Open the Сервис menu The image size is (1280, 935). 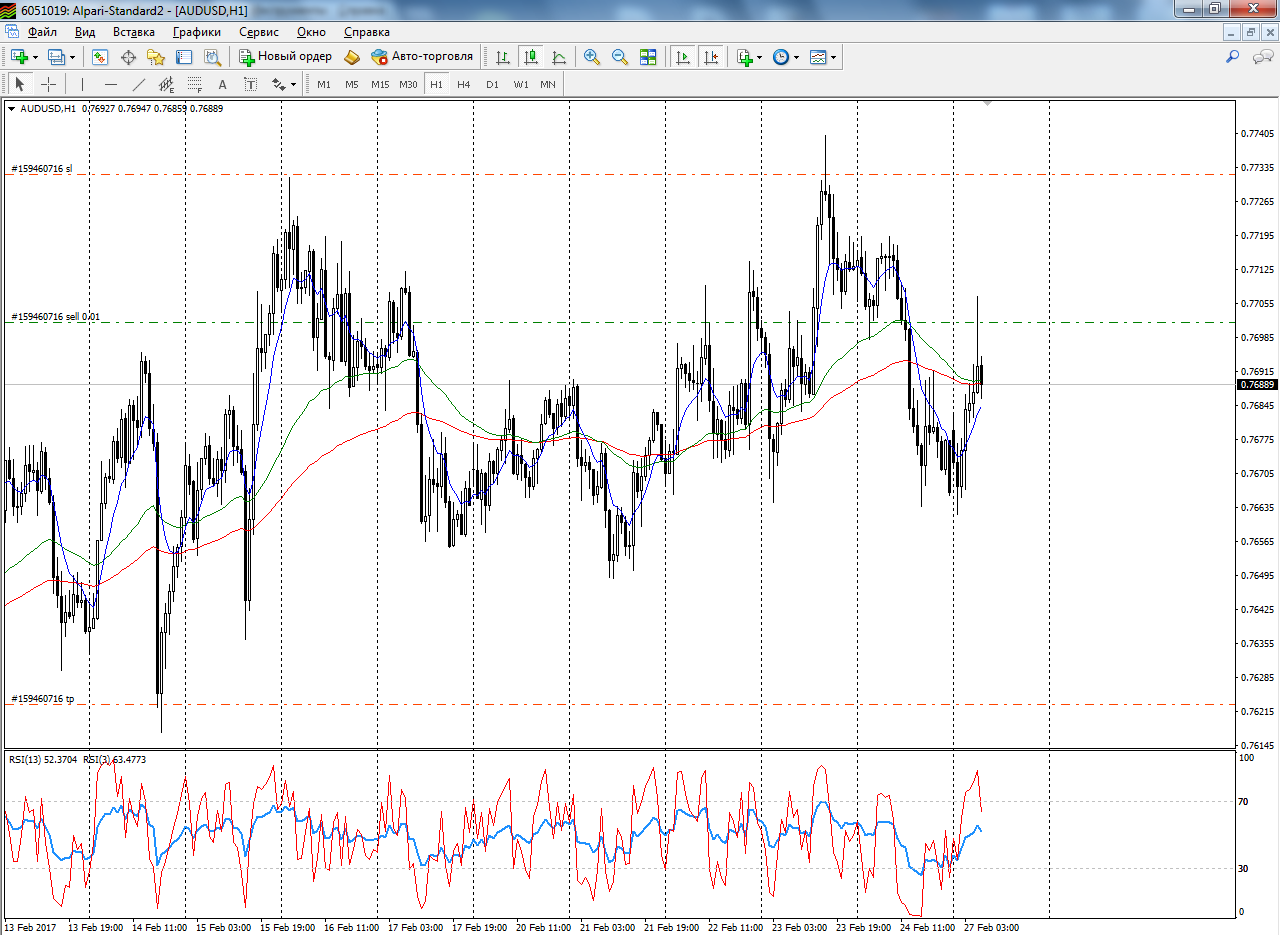tap(259, 32)
